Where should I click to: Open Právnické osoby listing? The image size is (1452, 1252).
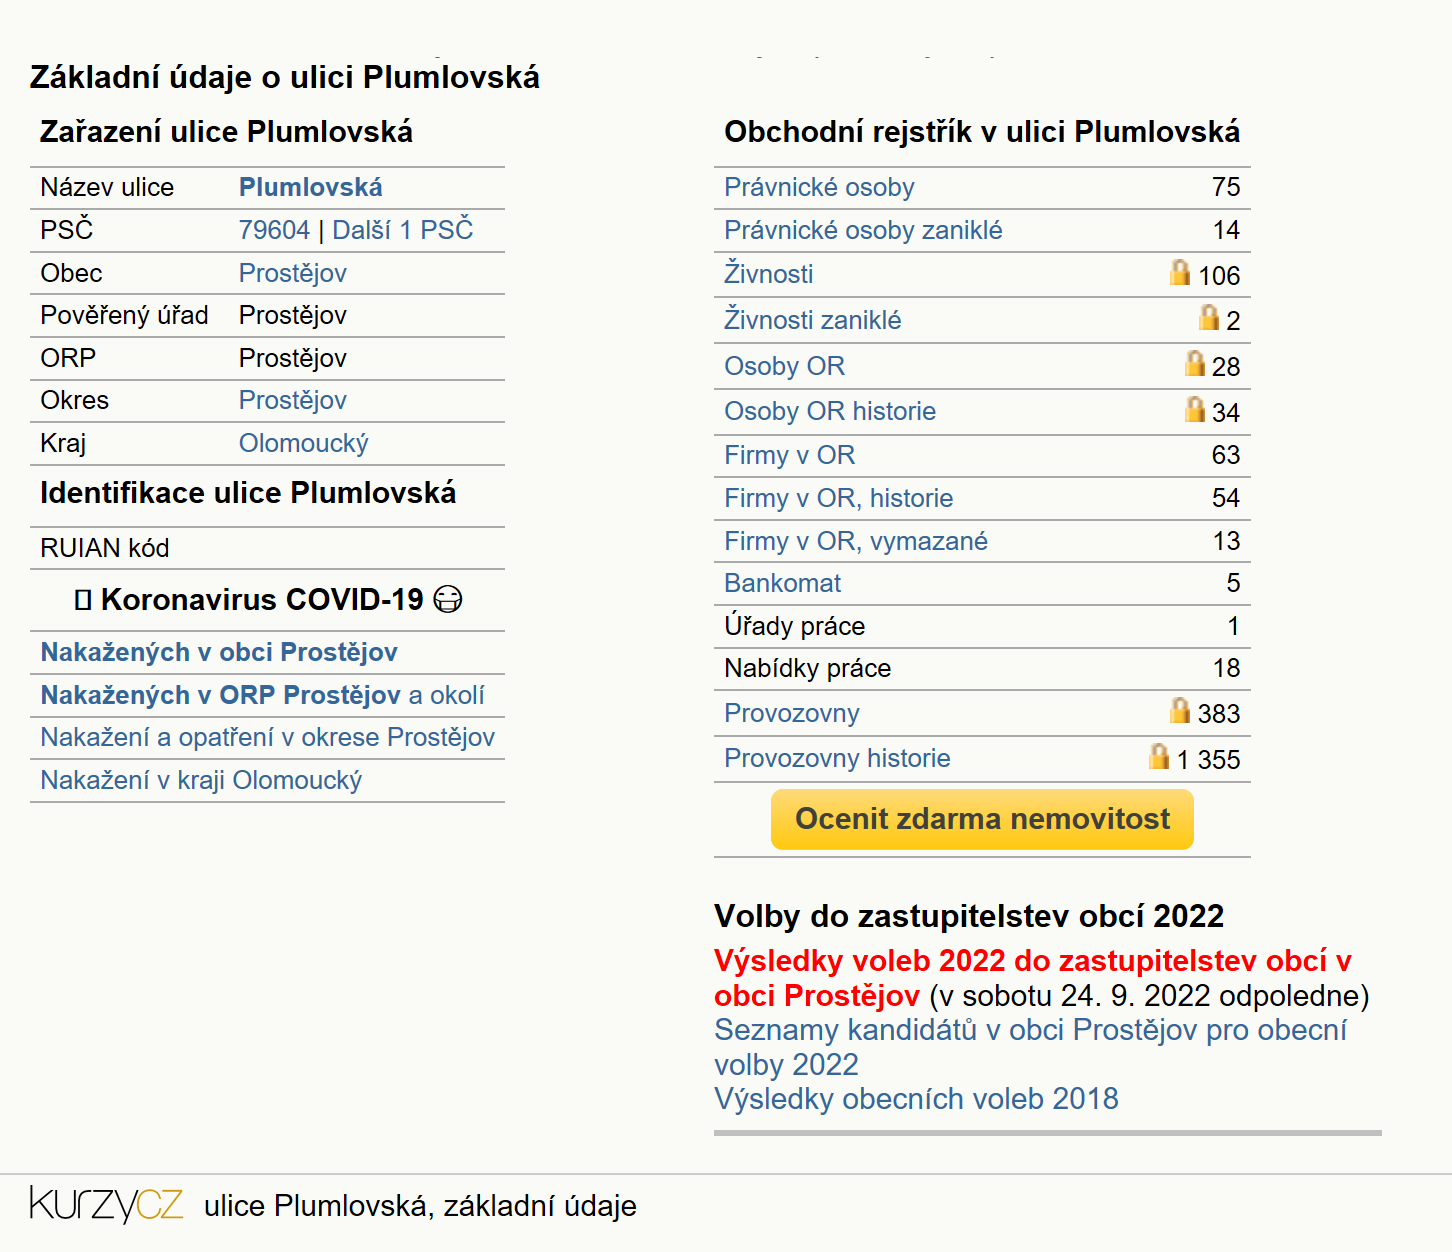[819, 187]
